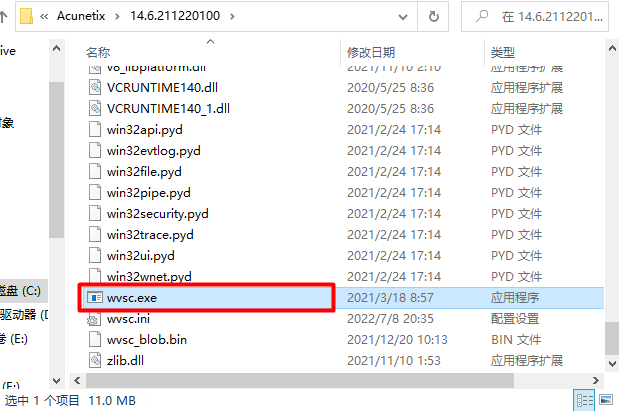Click the refresh button in address bar
Screen dimensions: 619x411
coord(433,16)
